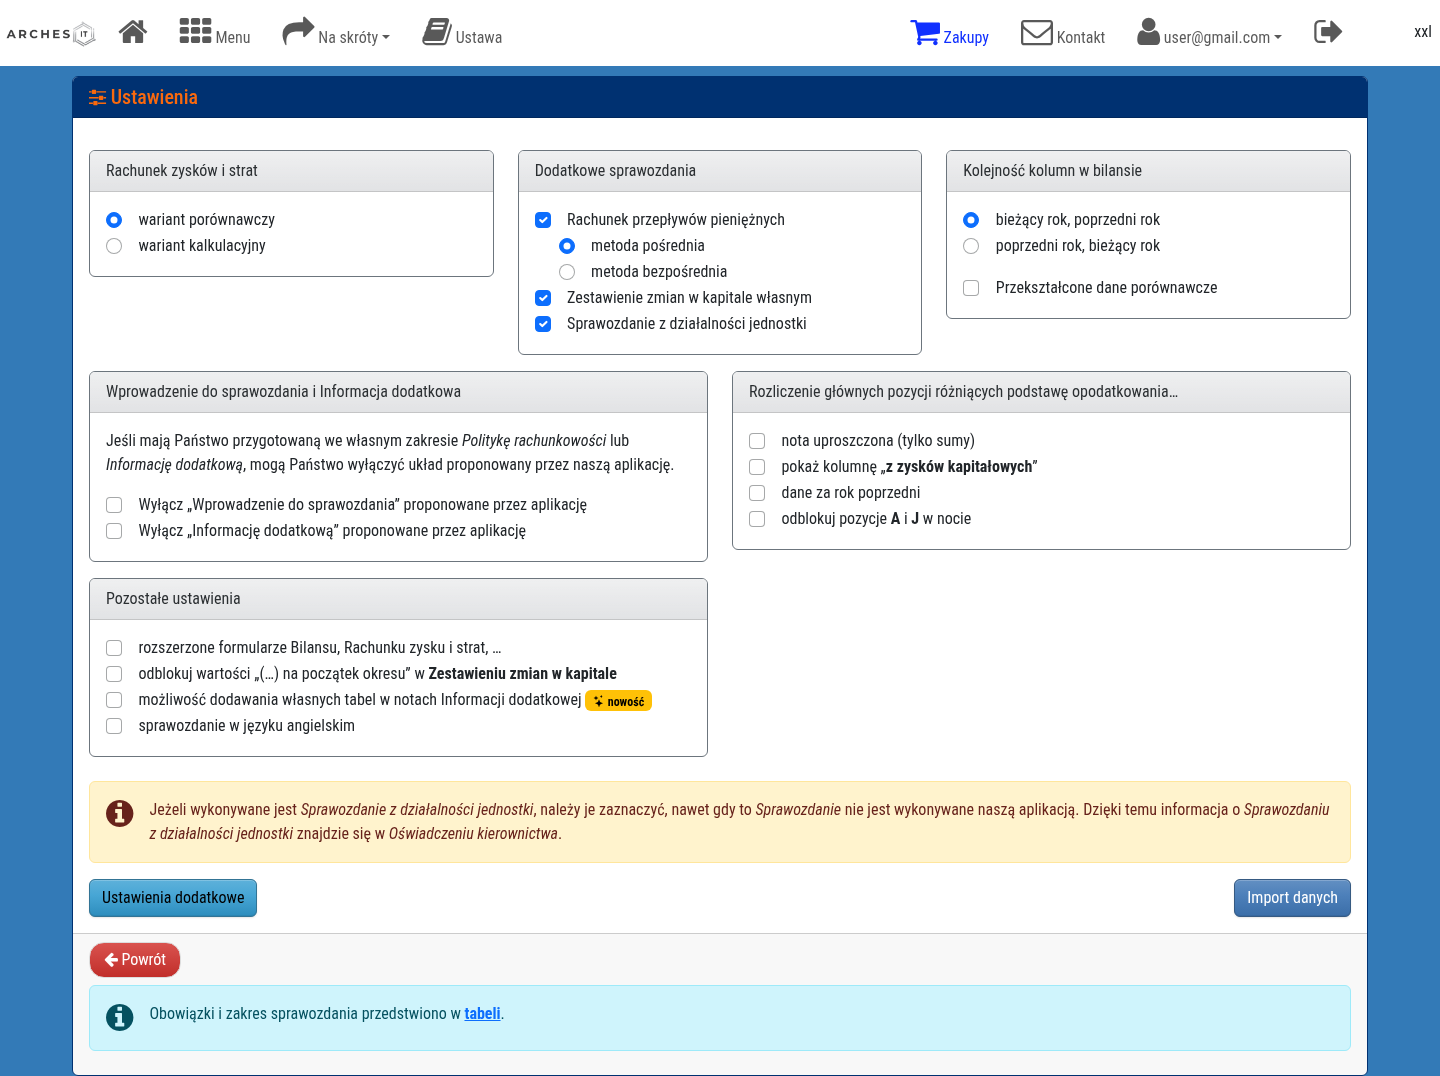
Task: Open the grid Menu icon
Action: coord(195,32)
